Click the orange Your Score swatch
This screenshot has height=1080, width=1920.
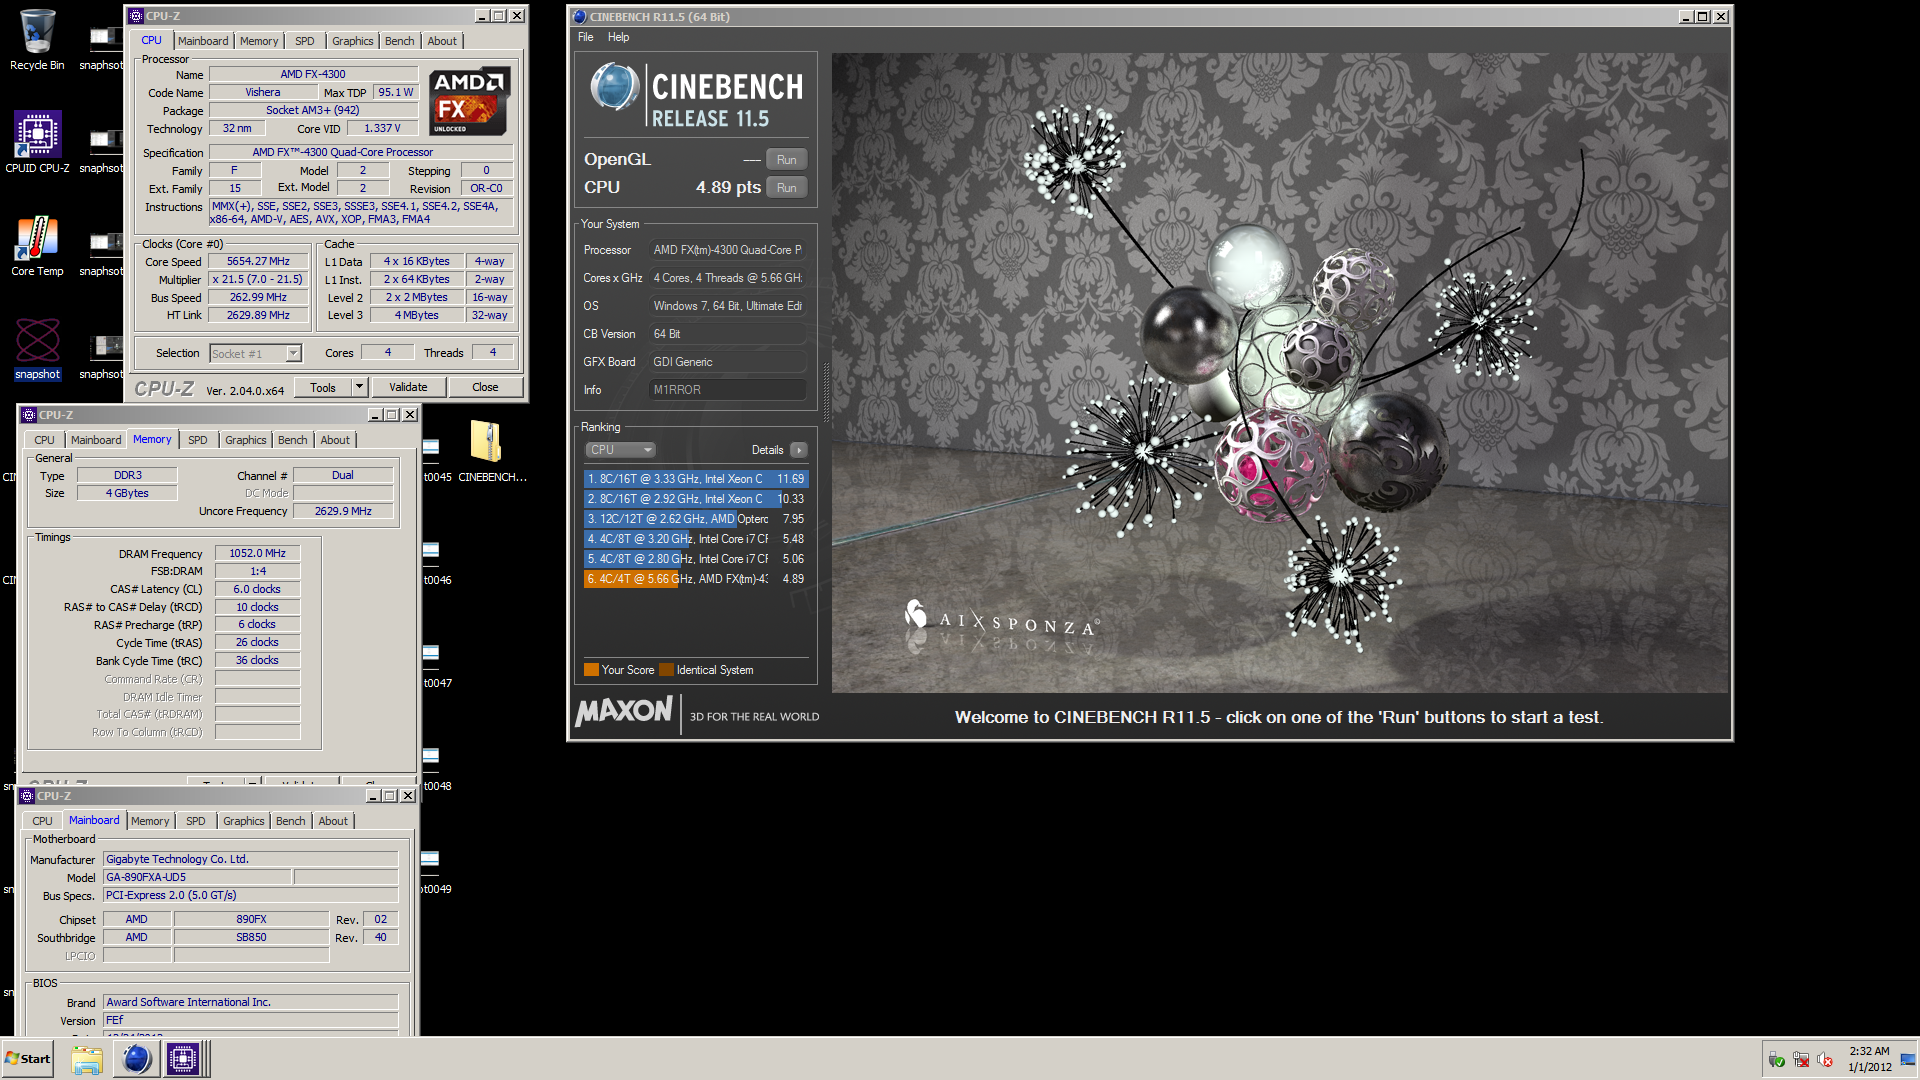tap(591, 670)
